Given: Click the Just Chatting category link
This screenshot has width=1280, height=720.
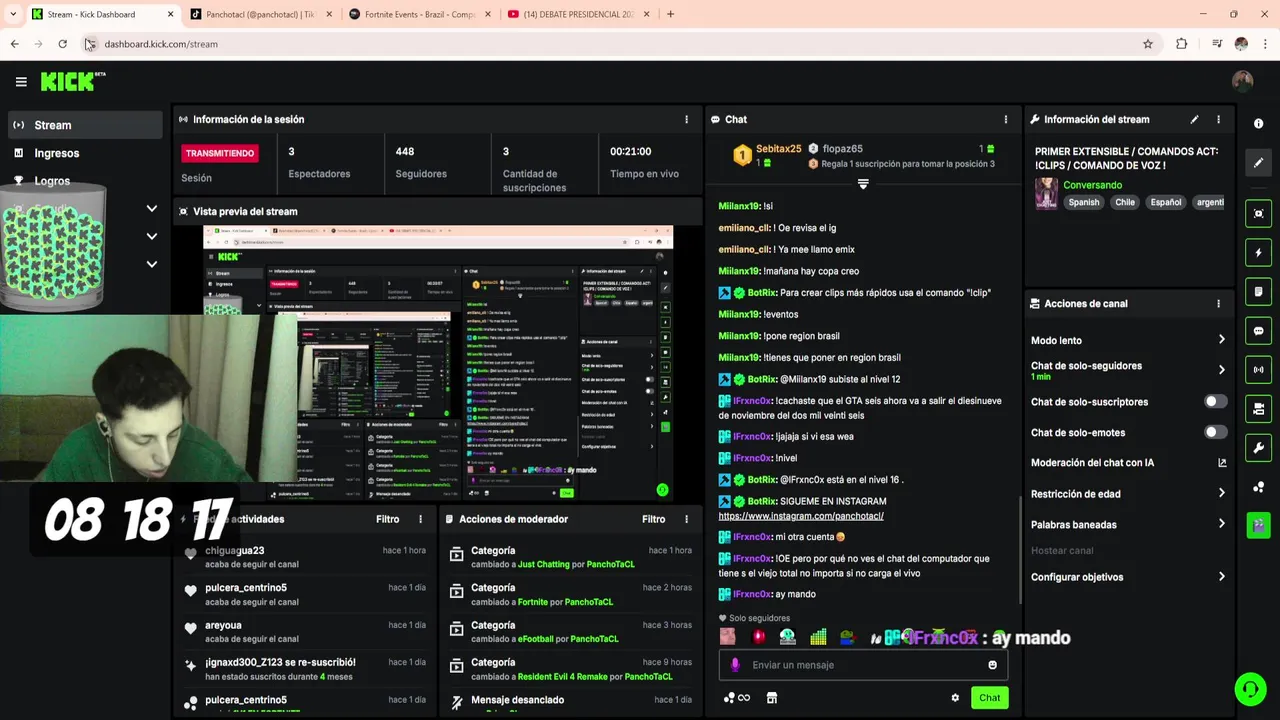Looking at the screenshot, I should (543, 564).
